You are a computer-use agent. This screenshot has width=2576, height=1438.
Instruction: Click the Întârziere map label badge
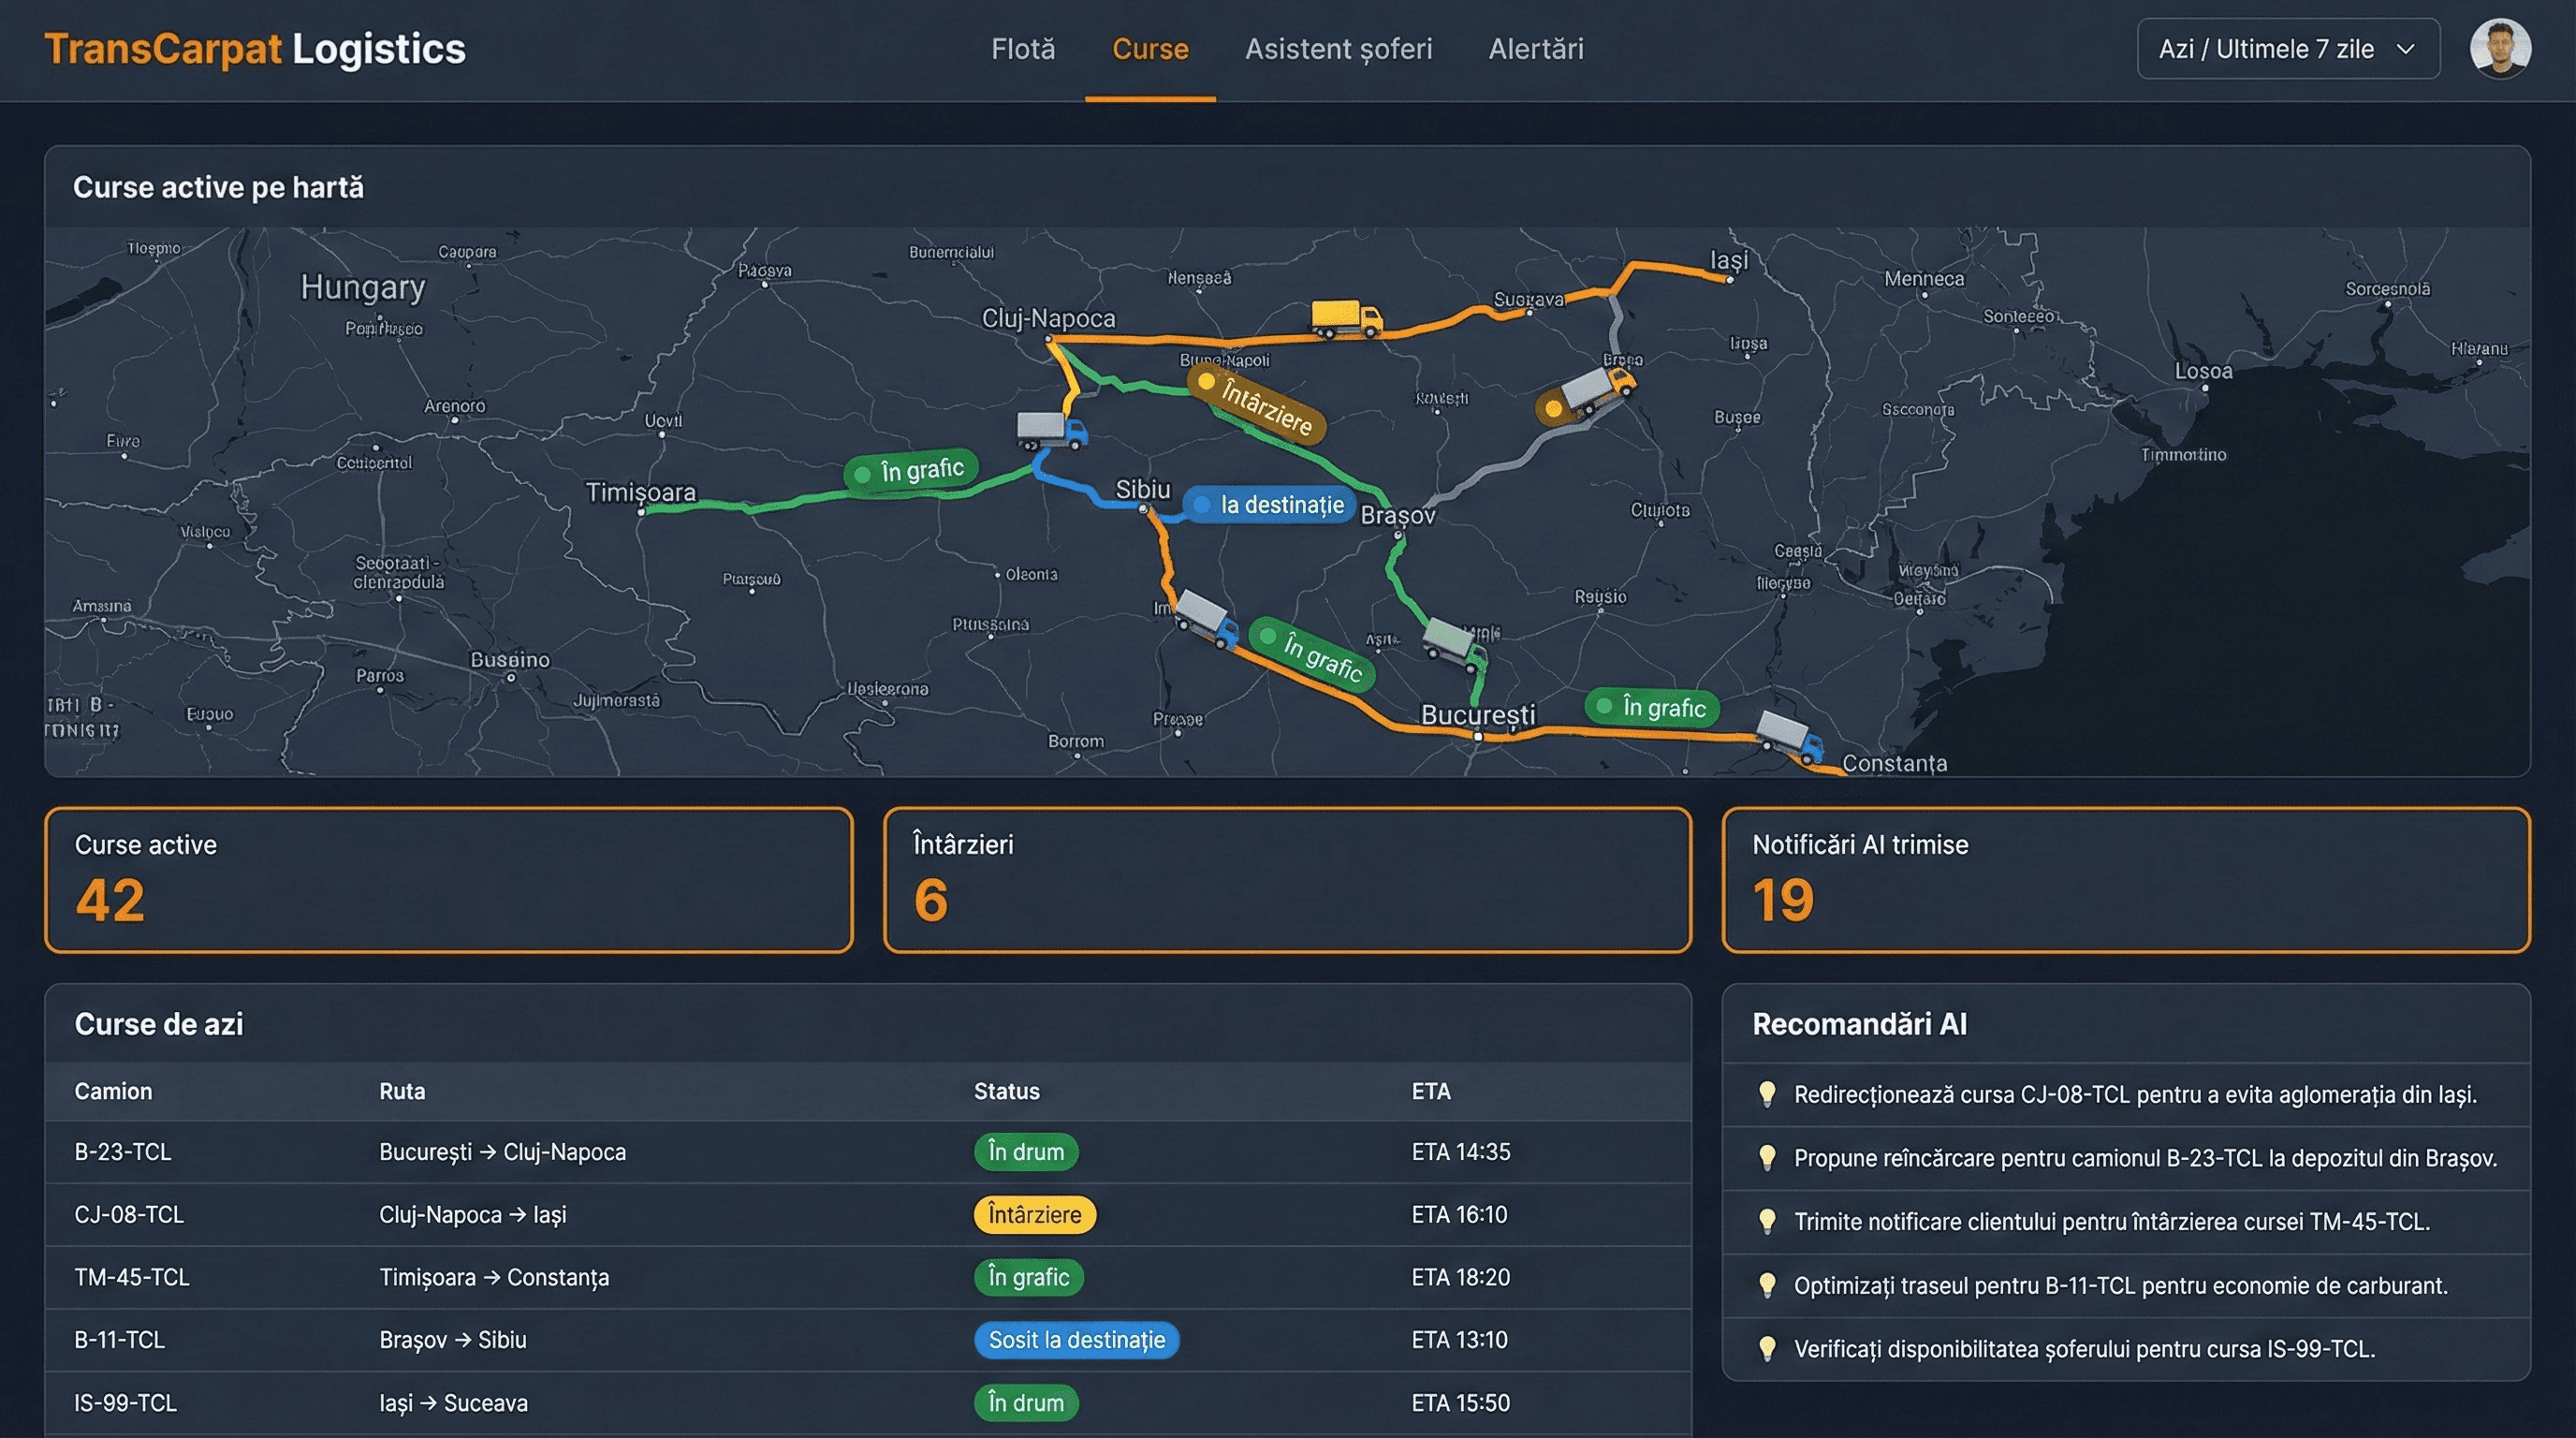tap(1257, 404)
